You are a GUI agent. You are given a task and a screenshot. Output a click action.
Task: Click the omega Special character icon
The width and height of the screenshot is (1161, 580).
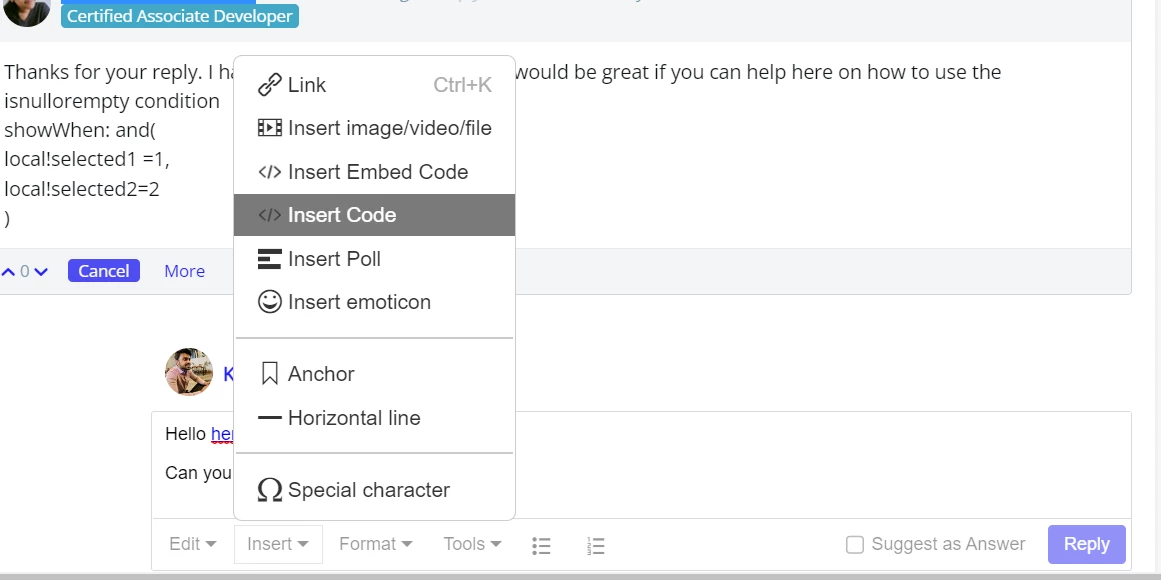click(x=270, y=490)
